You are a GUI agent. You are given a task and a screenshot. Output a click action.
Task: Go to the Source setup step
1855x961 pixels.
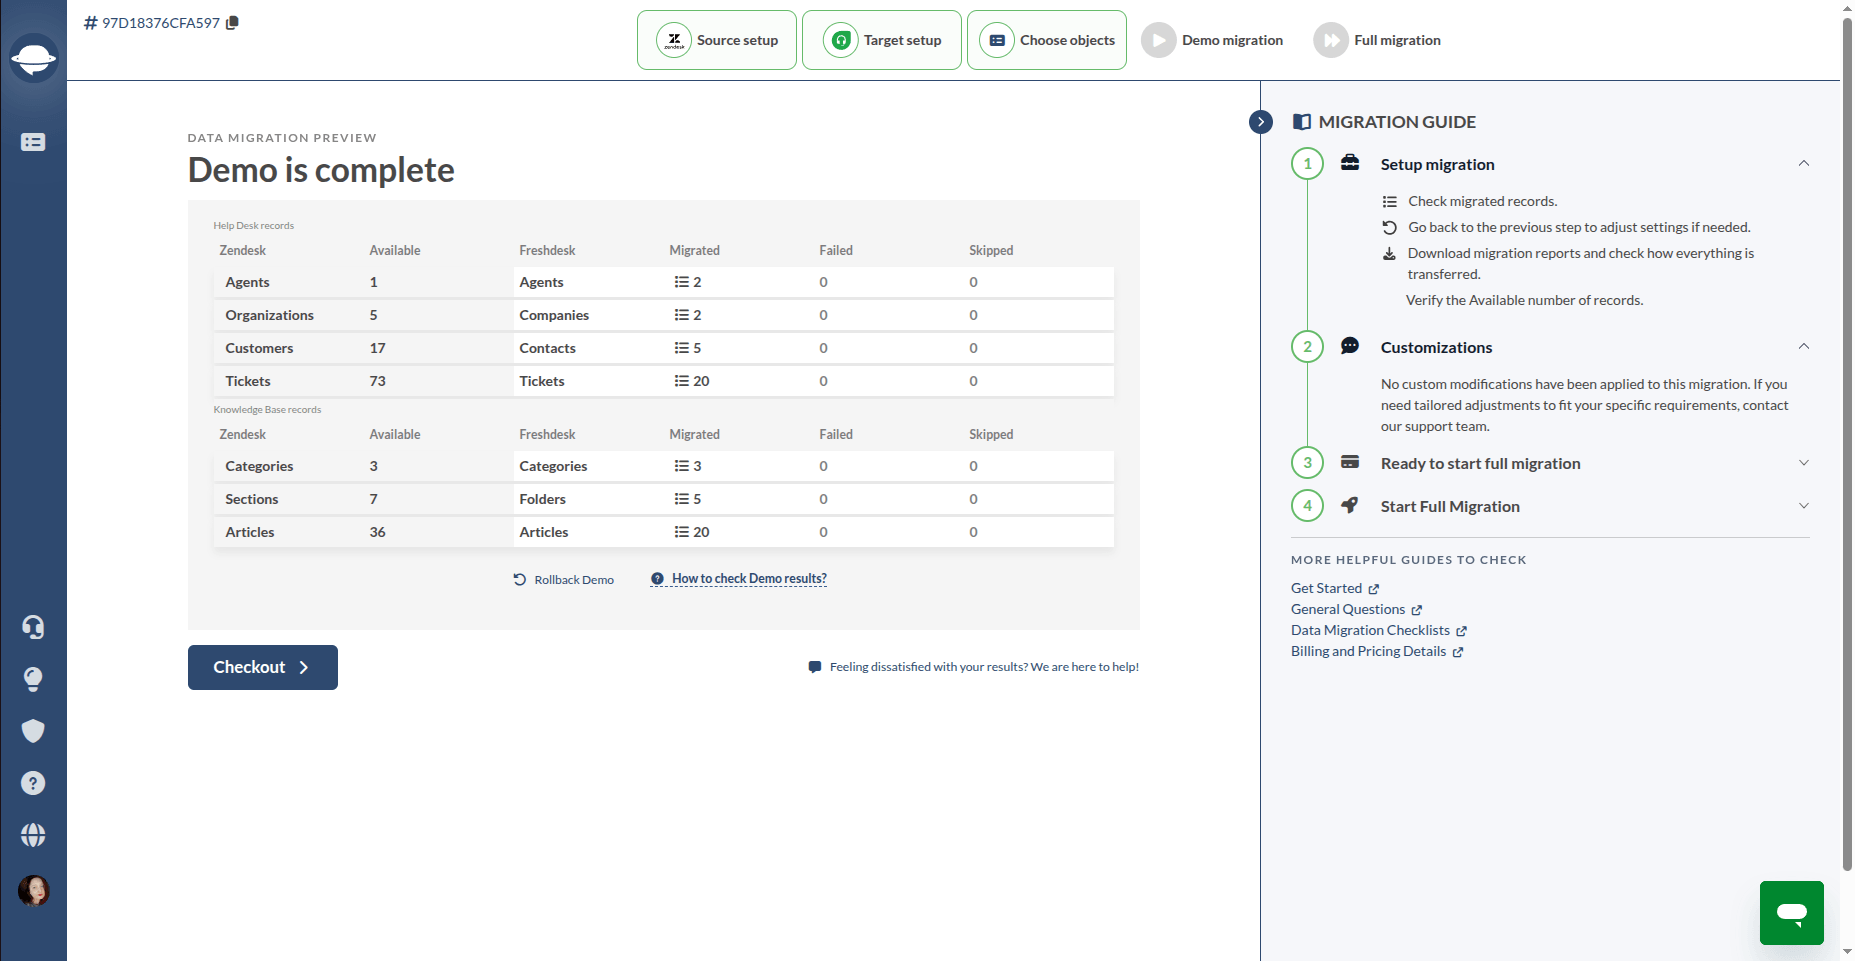click(x=717, y=40)
